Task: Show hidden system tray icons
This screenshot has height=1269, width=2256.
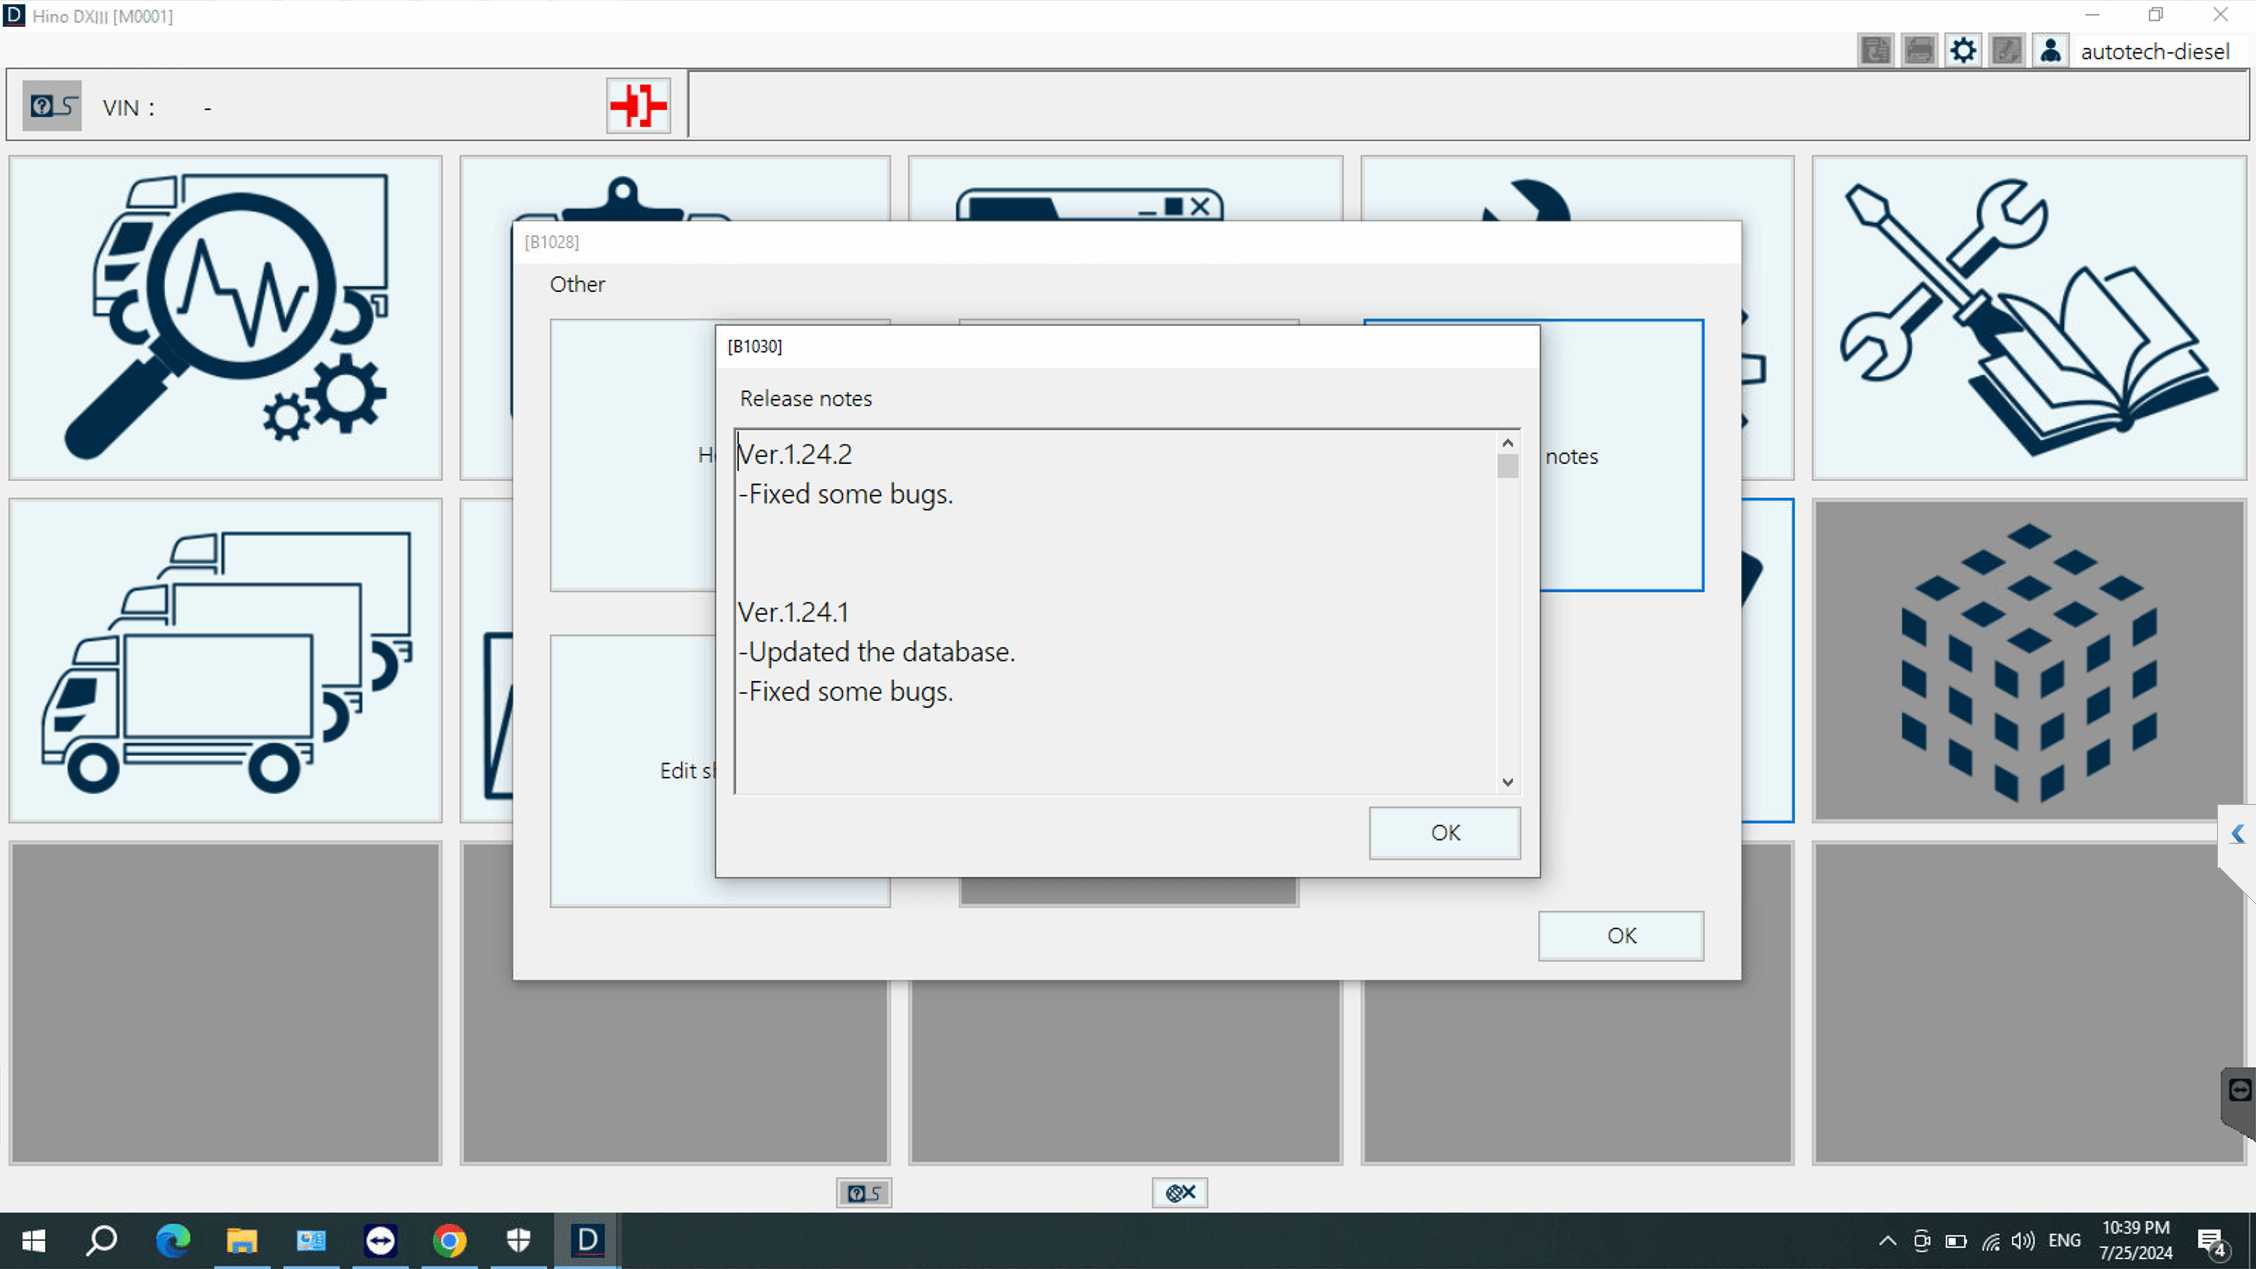Action: (1886, 1241)
